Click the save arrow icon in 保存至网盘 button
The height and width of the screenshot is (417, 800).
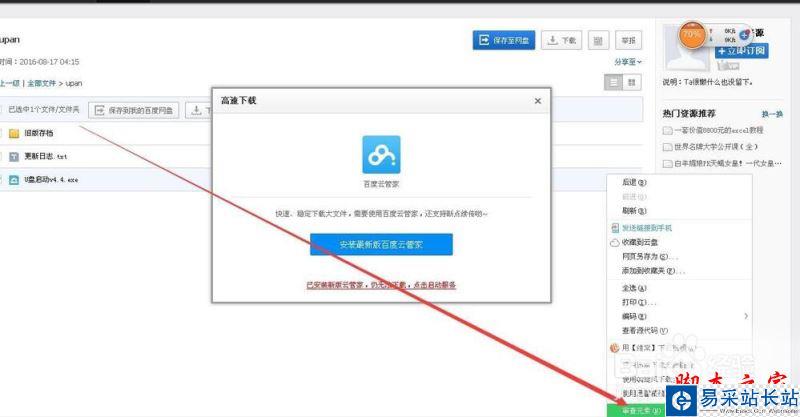[484, 40]
